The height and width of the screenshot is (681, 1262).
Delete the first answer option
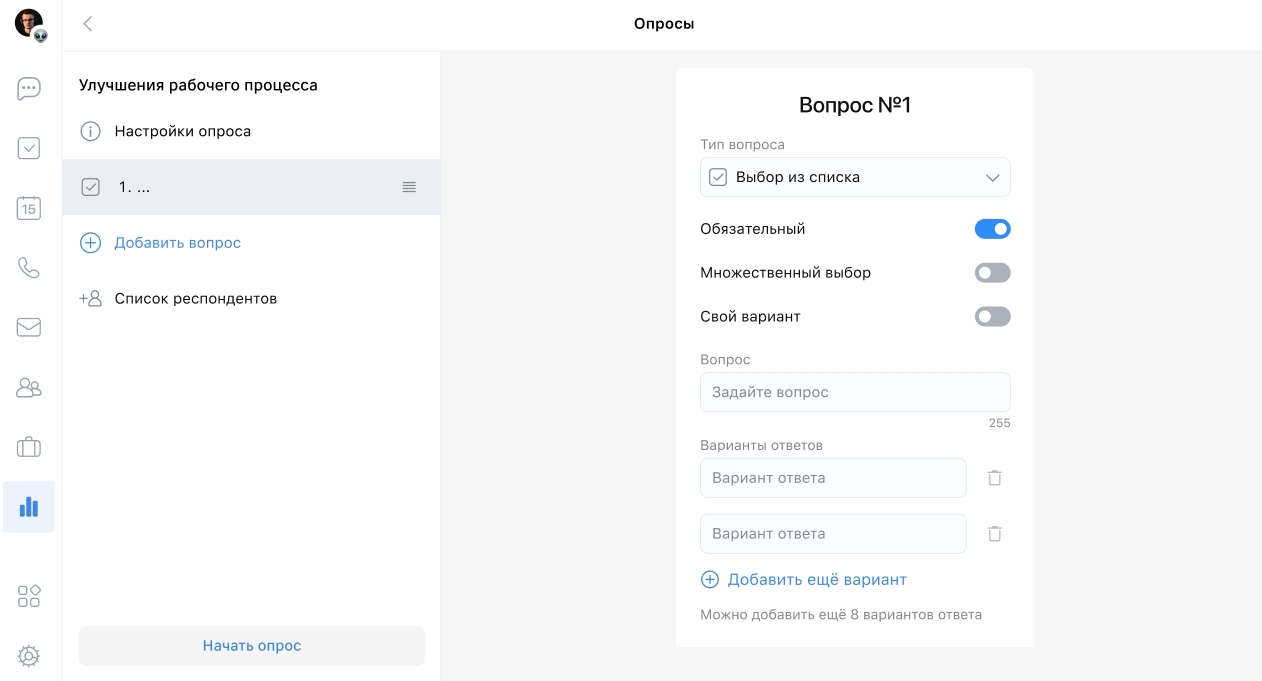(x=994, y=478)
